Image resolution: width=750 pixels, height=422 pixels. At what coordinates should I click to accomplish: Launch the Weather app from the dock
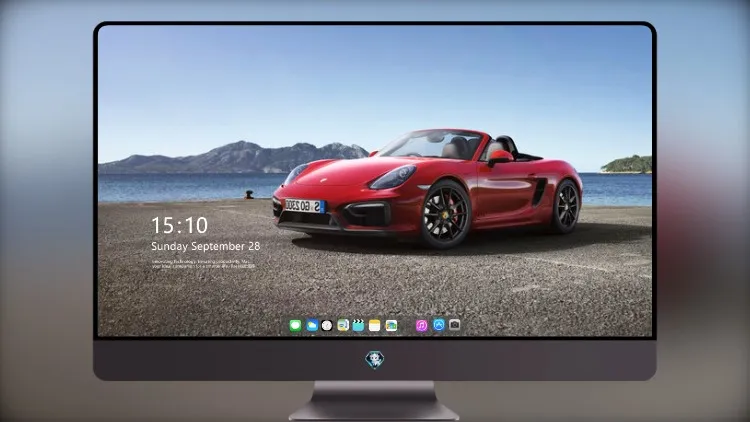312,326
